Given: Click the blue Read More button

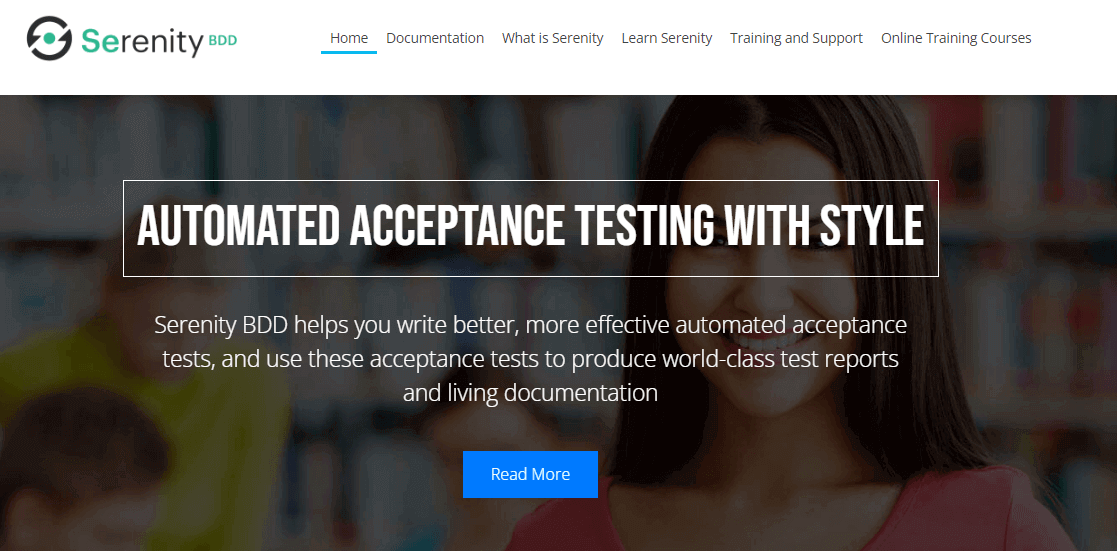Looking at the screenshot, I should [x=530, y=474].
